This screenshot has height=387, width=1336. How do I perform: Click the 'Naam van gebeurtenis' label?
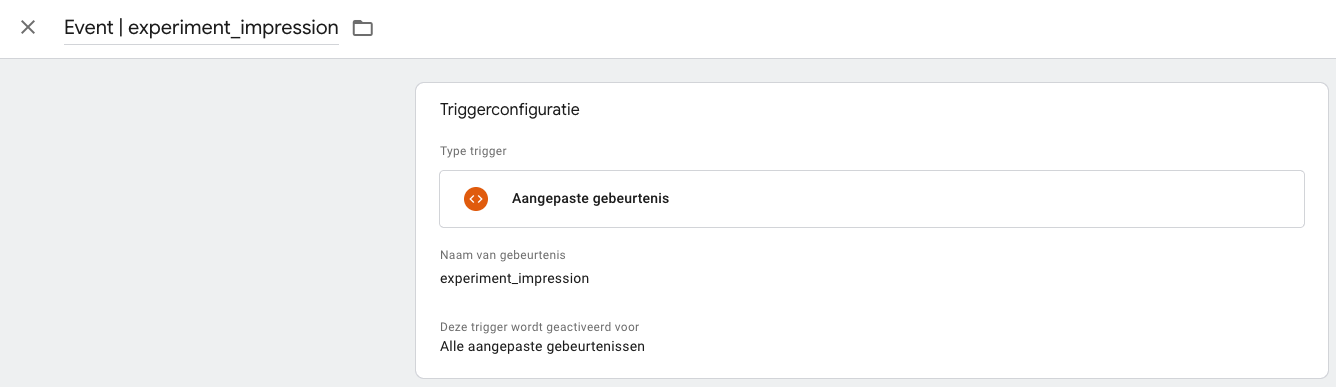click(503, 255)
